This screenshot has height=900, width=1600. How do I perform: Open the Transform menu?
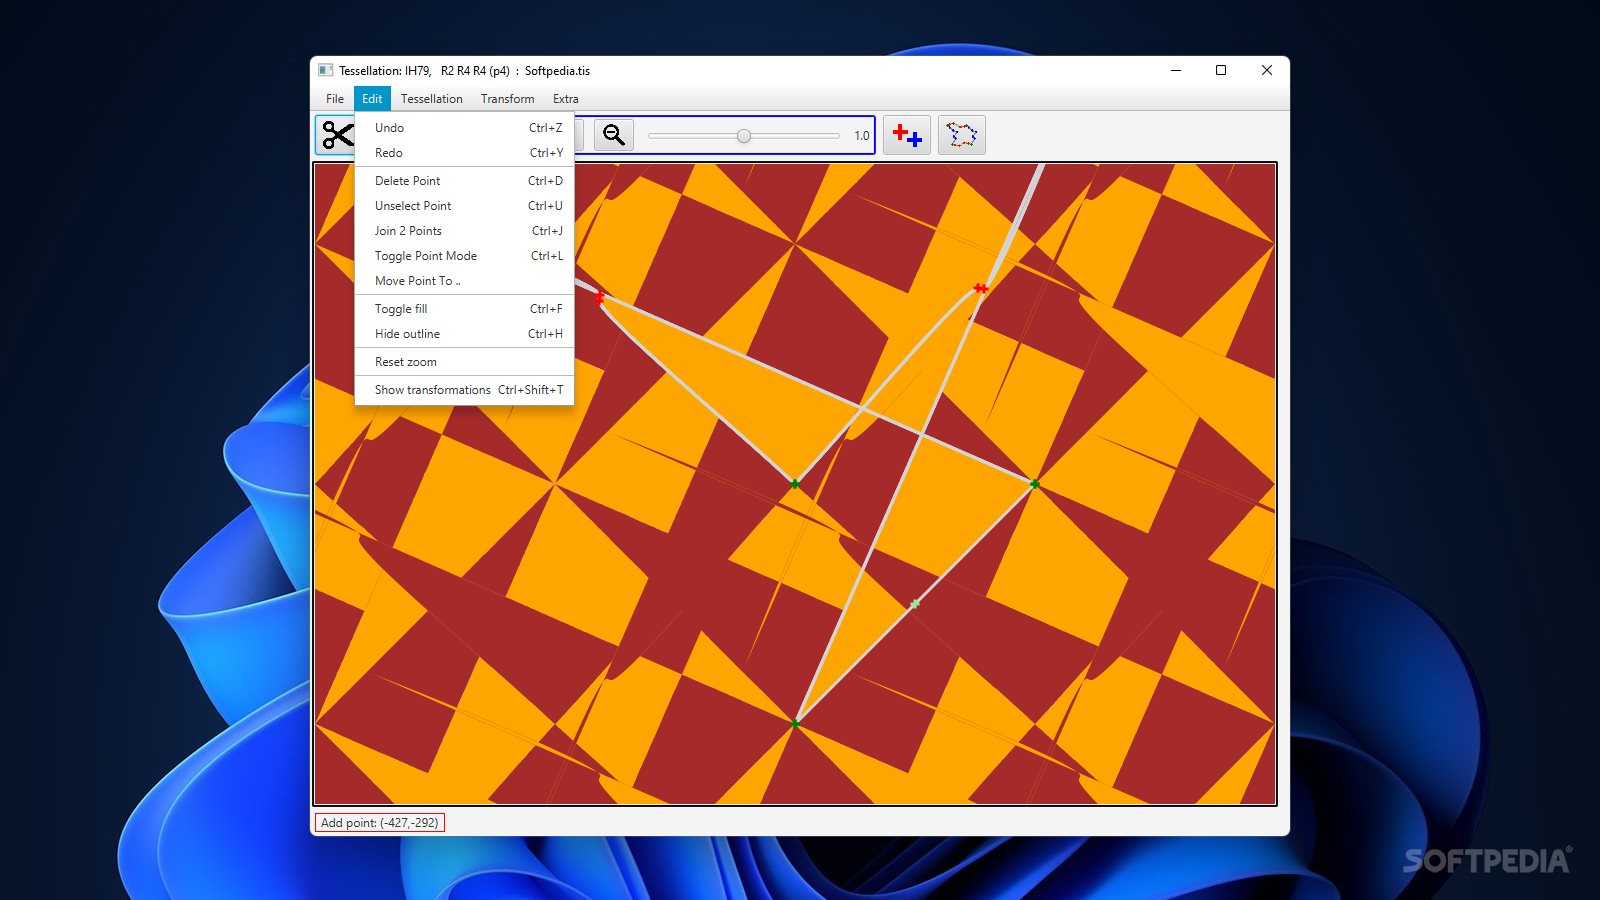[507, 99]
